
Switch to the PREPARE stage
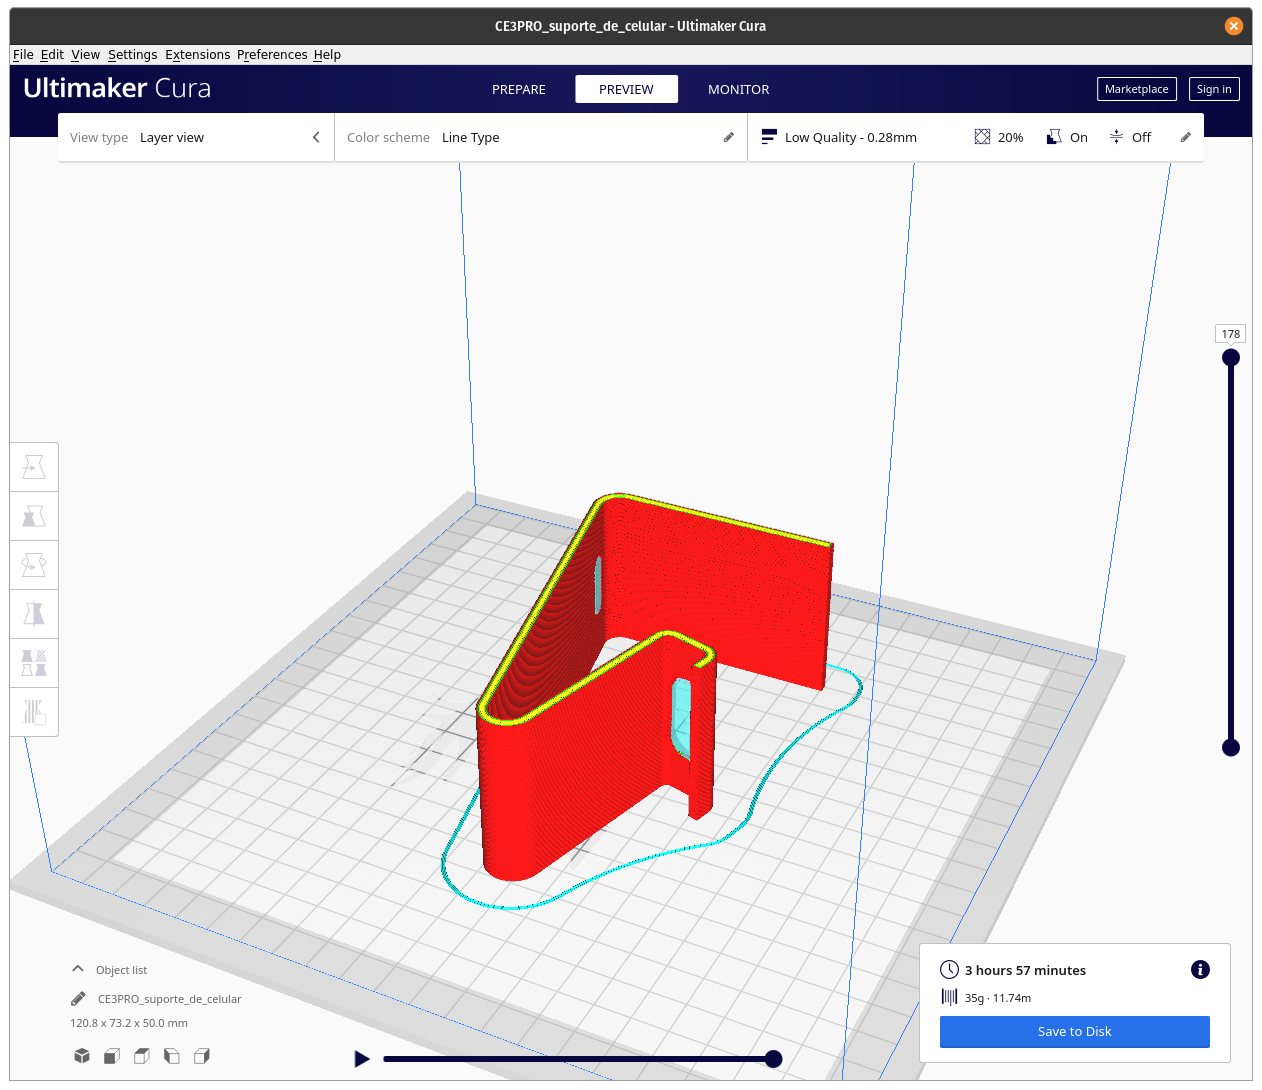pyautogui.click(x=518, y=89)
